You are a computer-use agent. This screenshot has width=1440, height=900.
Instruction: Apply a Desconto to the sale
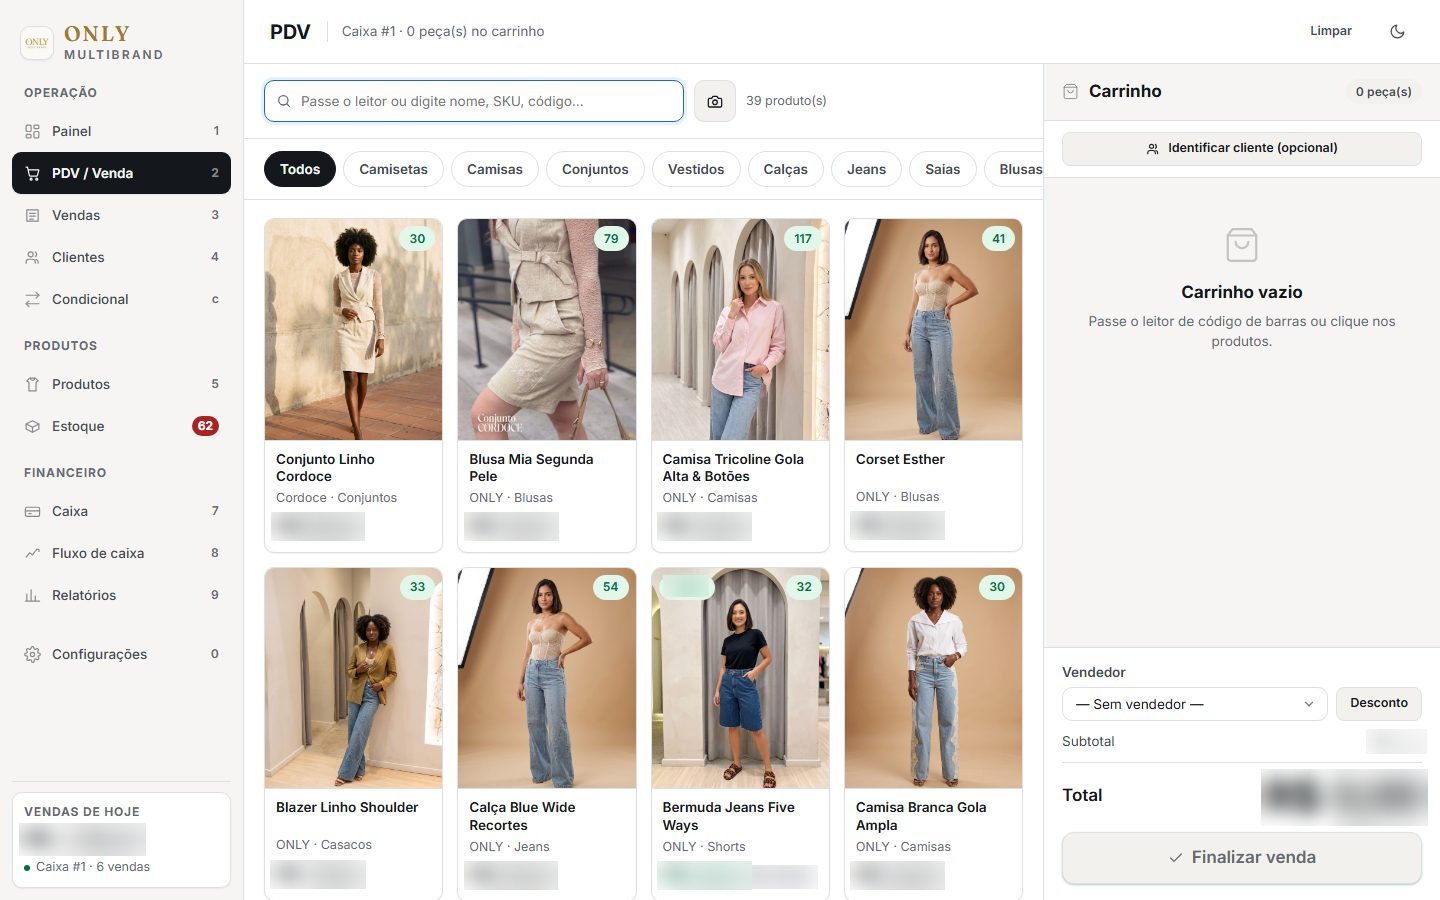1378,703
